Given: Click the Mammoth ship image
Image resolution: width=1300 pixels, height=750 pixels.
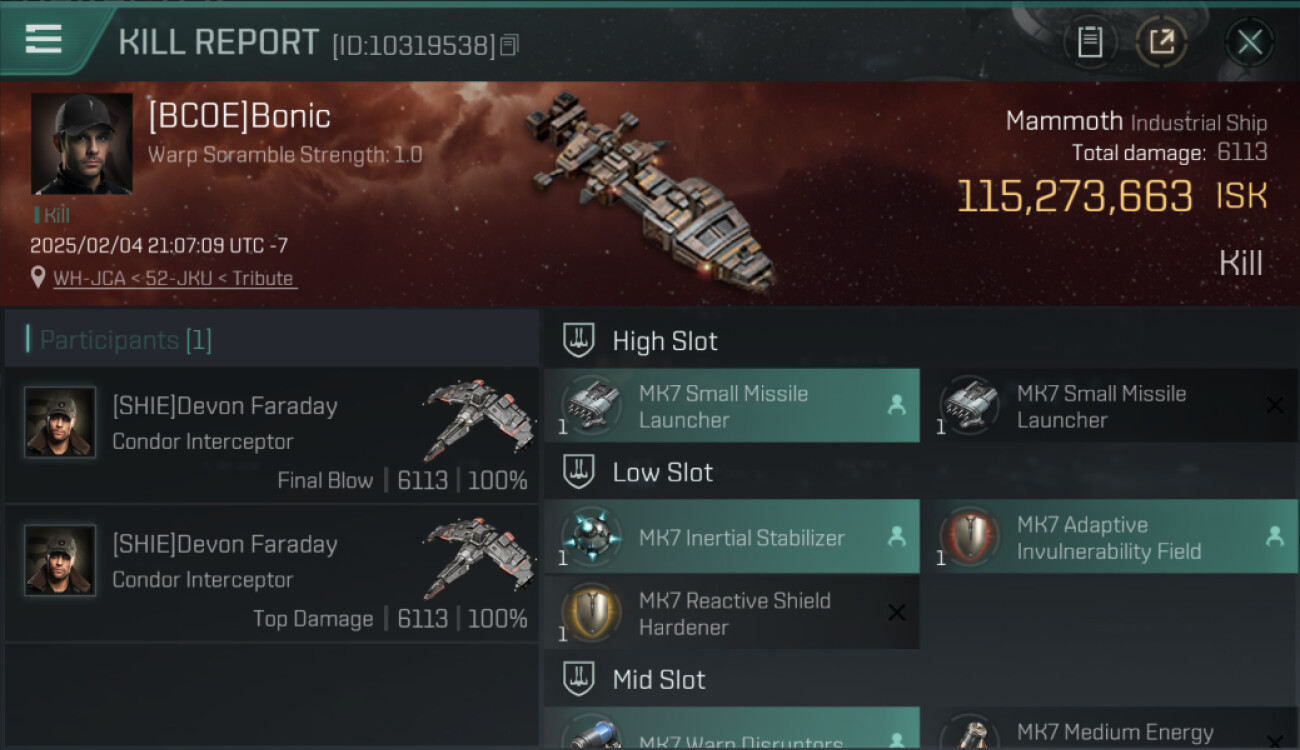Looking at the screenshot, I should pos(650,190).
